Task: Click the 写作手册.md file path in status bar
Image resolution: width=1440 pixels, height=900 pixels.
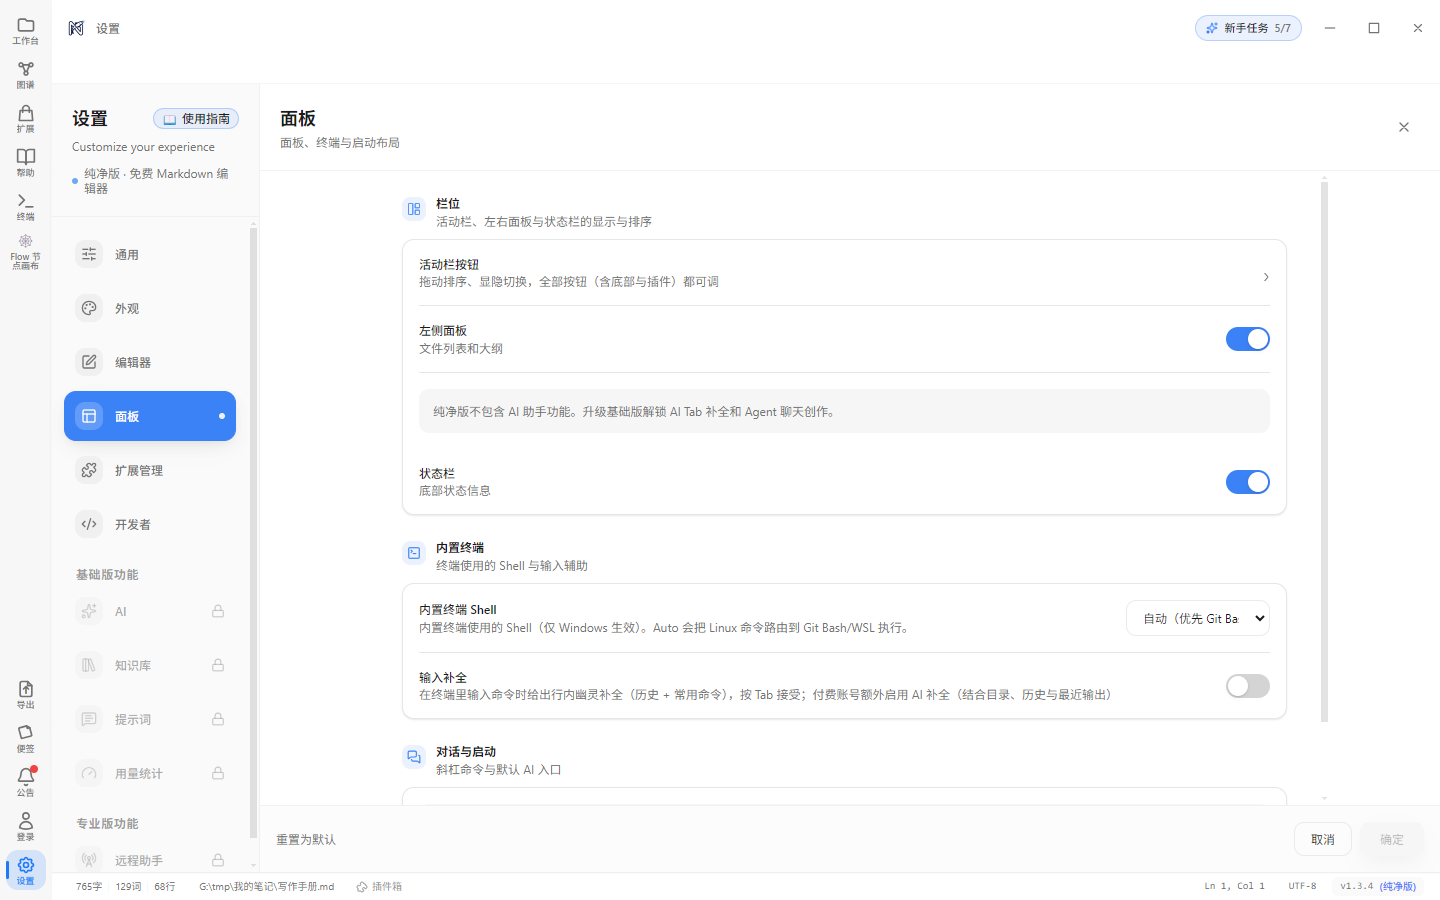Action: tap(266, 887)
